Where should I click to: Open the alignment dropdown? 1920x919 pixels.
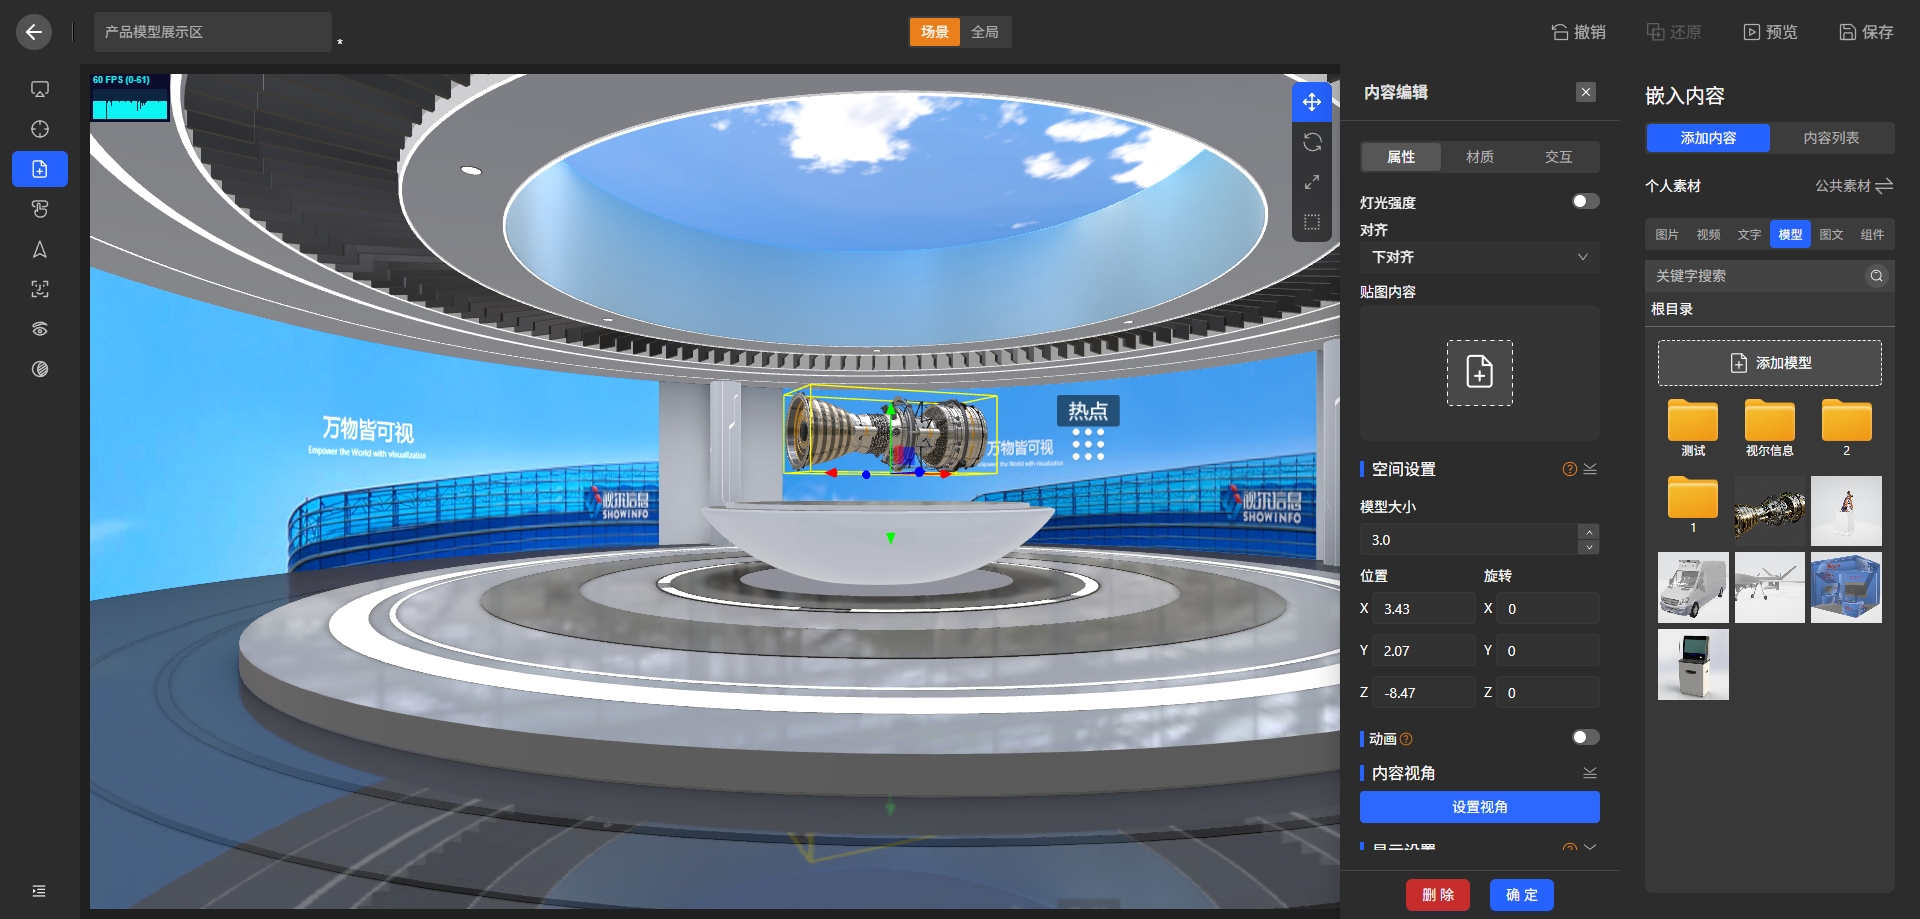(1479, 257)
